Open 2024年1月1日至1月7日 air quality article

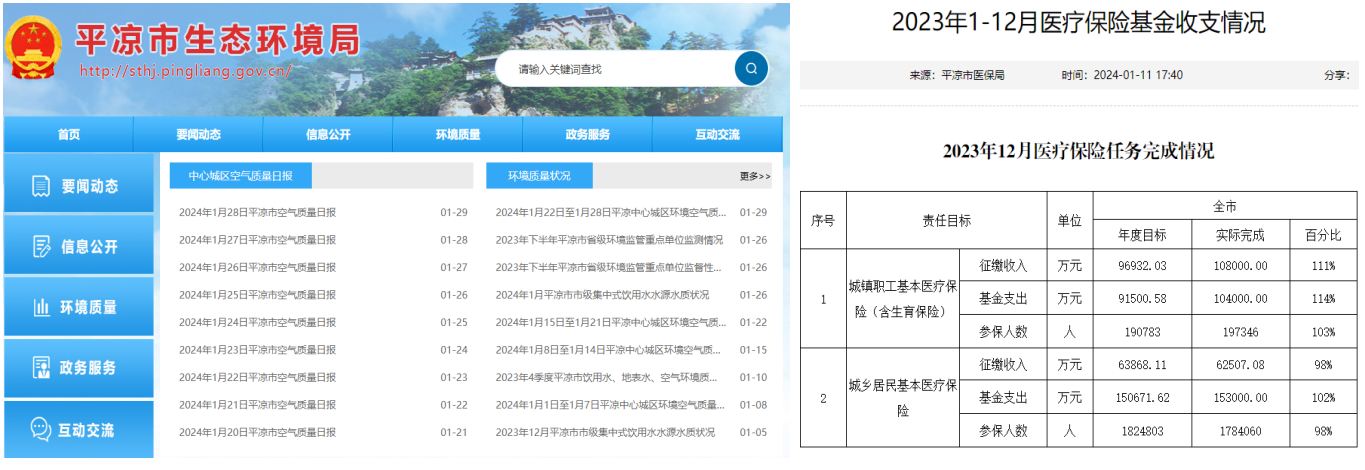point(610,405)
